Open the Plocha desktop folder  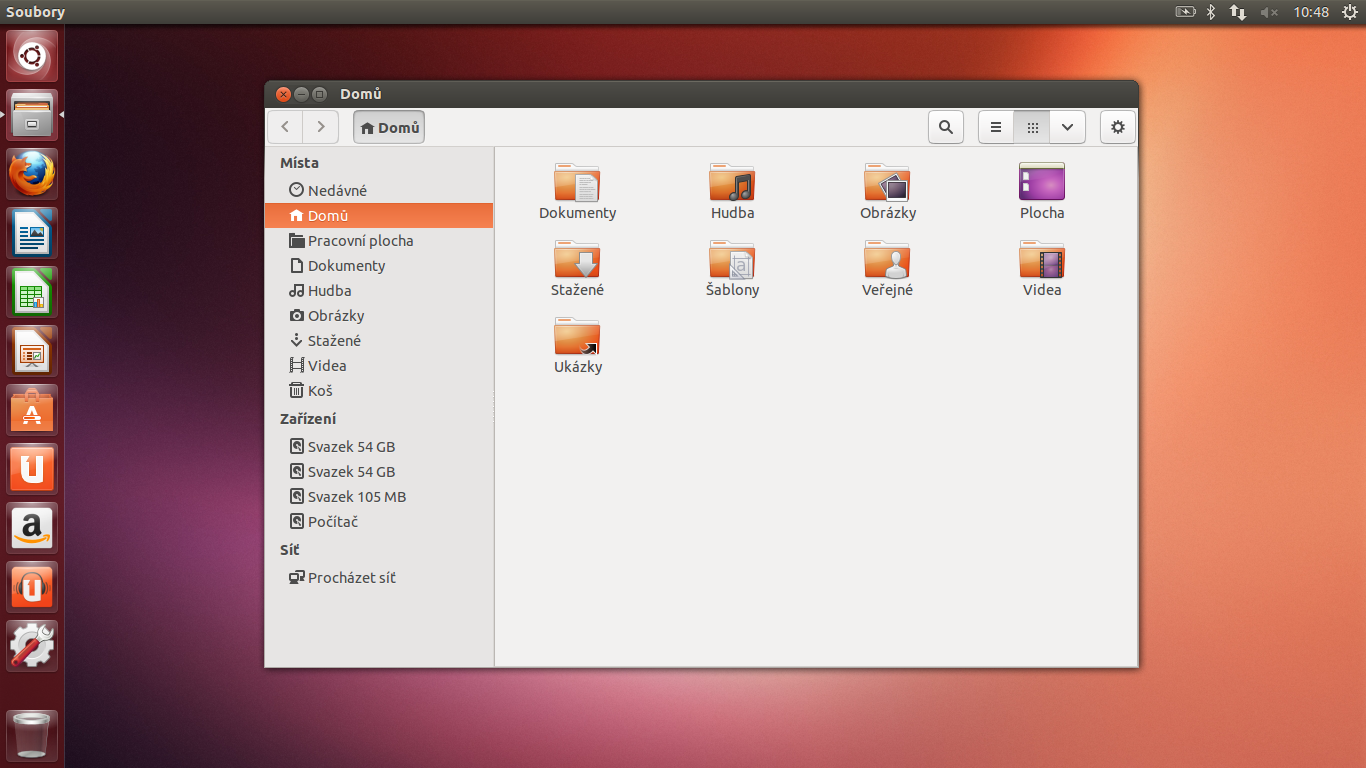(x=1041, y=184)
